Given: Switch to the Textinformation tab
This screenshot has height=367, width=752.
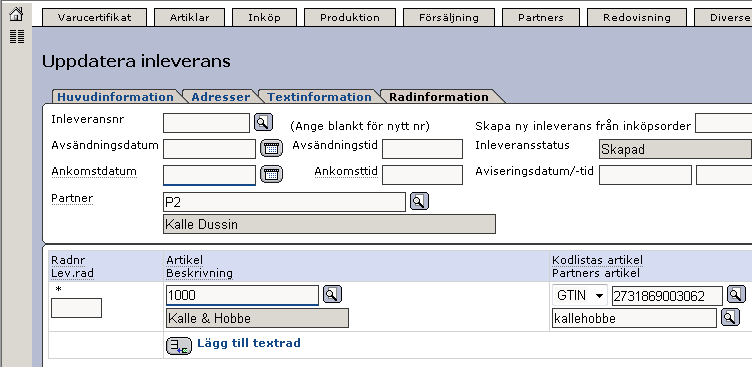Looking at the screenshot, I should 319,97.
